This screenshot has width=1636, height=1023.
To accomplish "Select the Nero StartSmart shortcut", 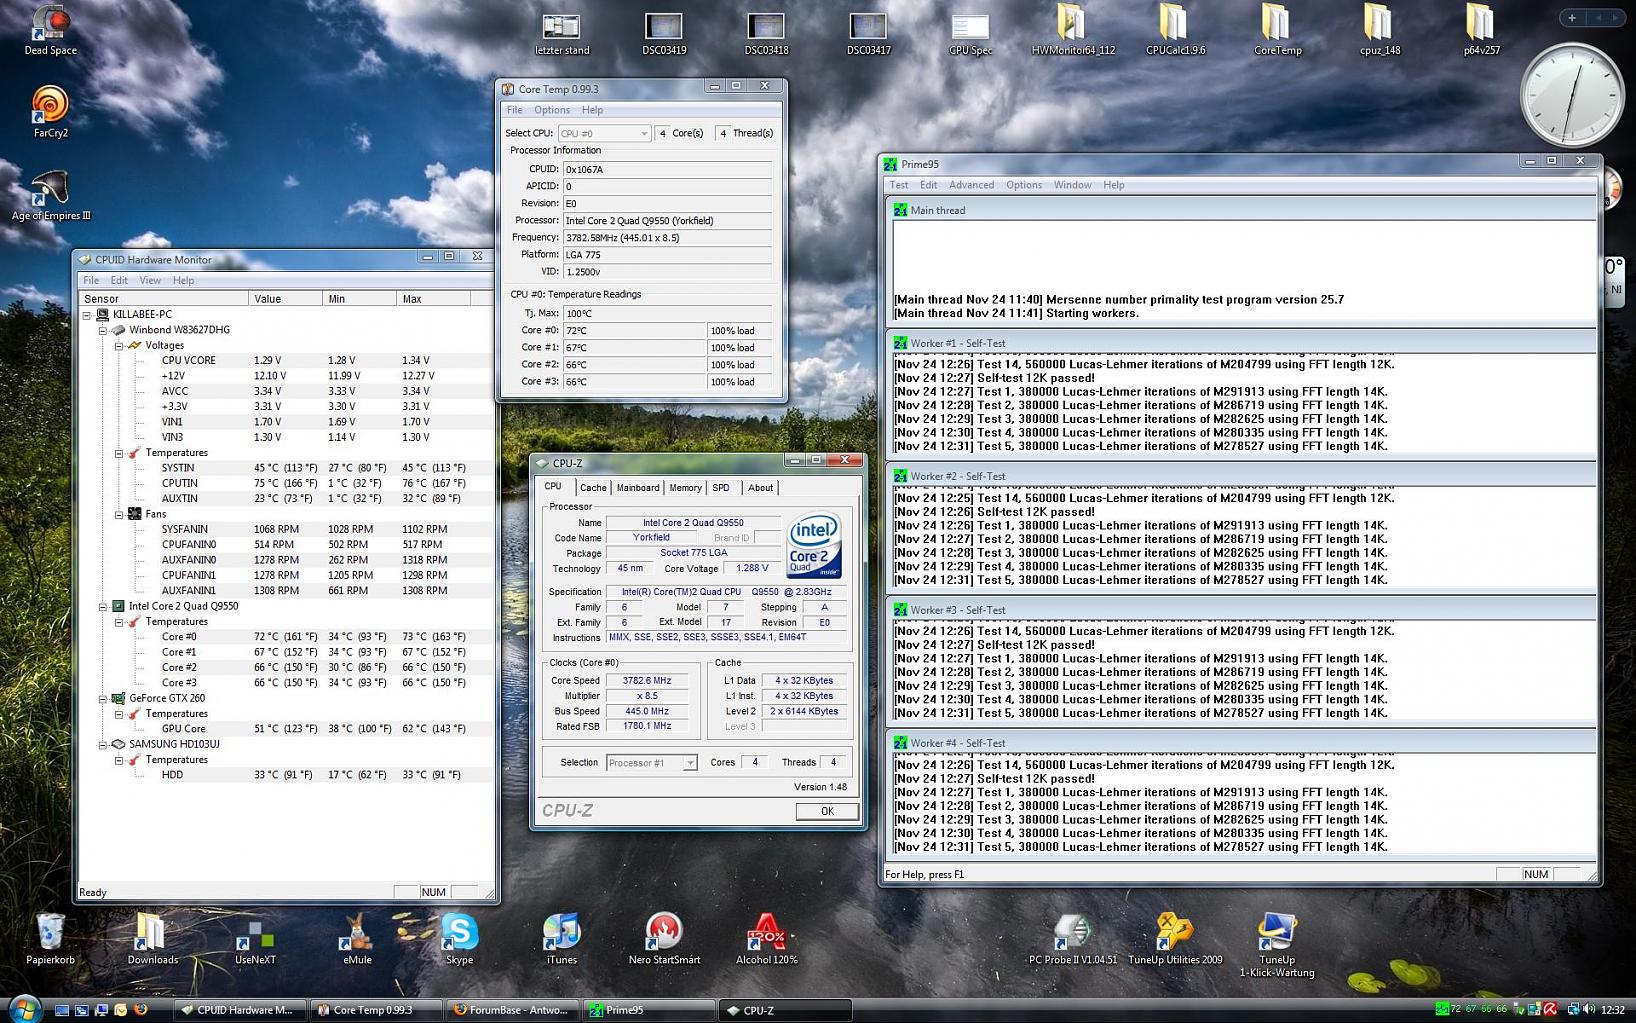I will coord(664,939).
